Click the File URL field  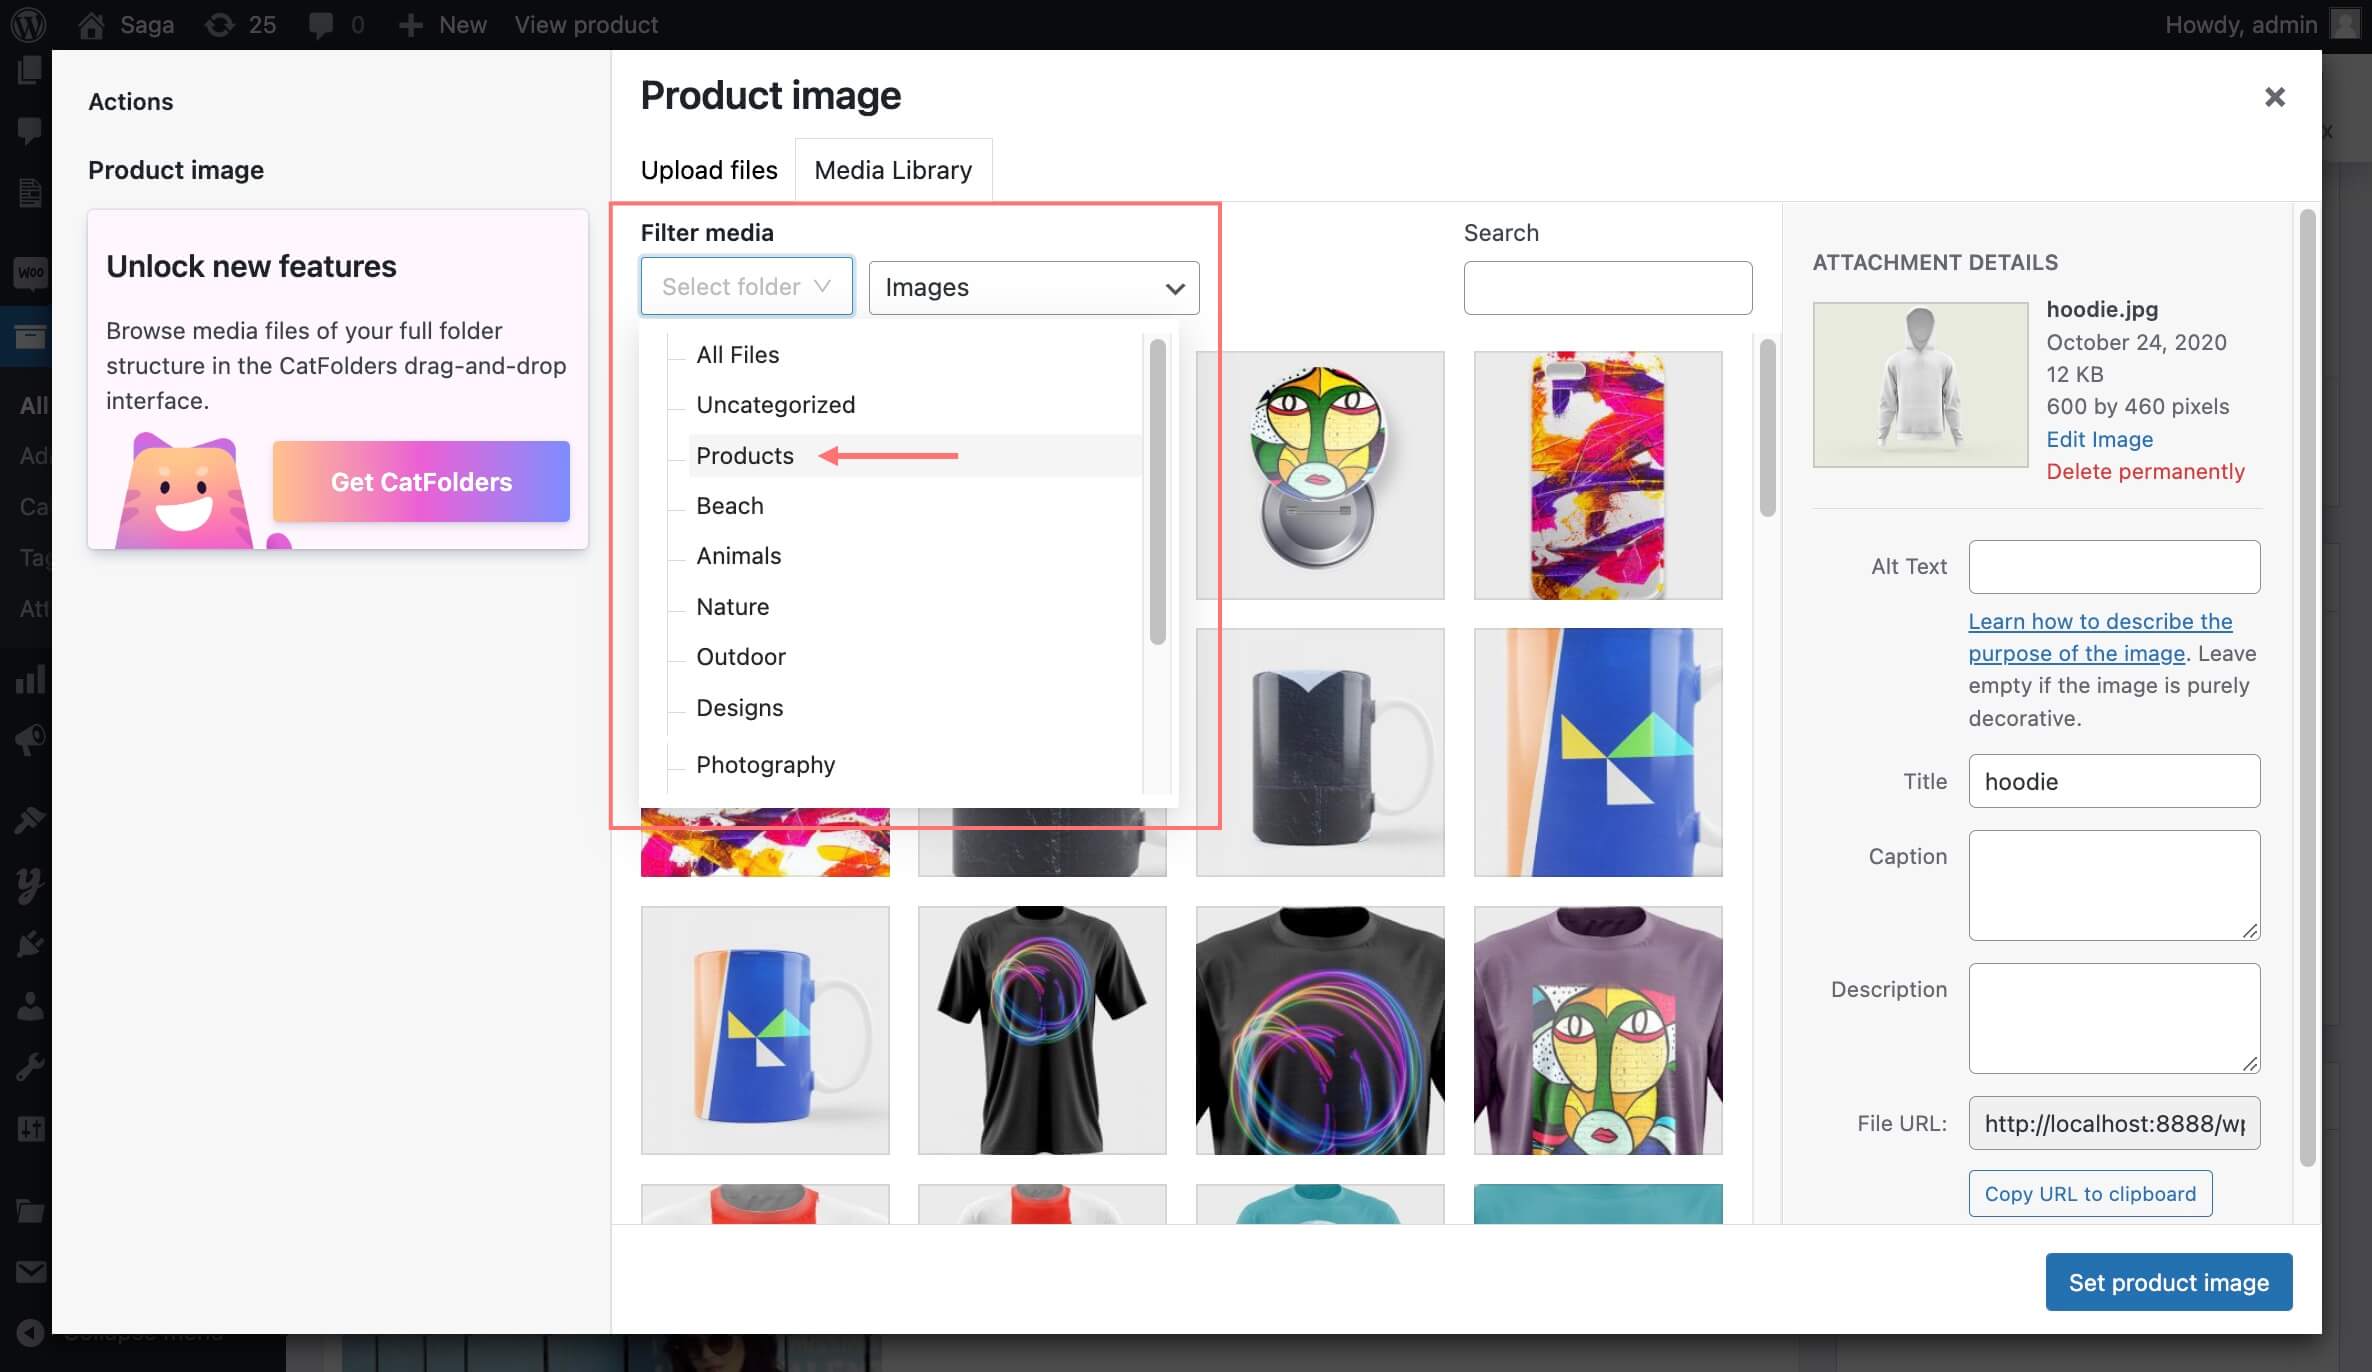click(x=2114, y=1123)
